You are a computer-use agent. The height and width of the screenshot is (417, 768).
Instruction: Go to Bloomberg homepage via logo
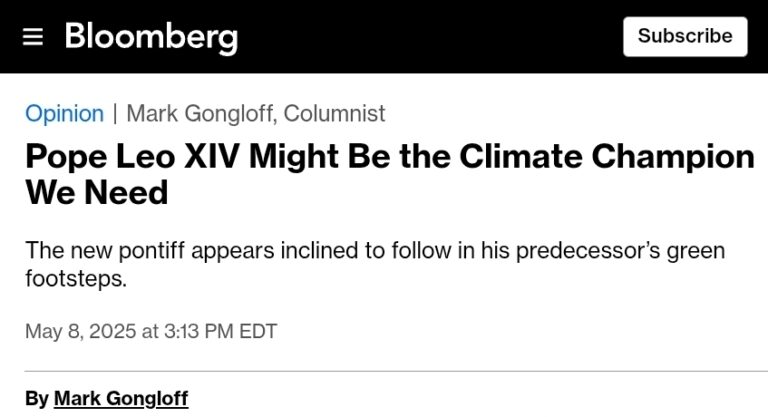151,37
